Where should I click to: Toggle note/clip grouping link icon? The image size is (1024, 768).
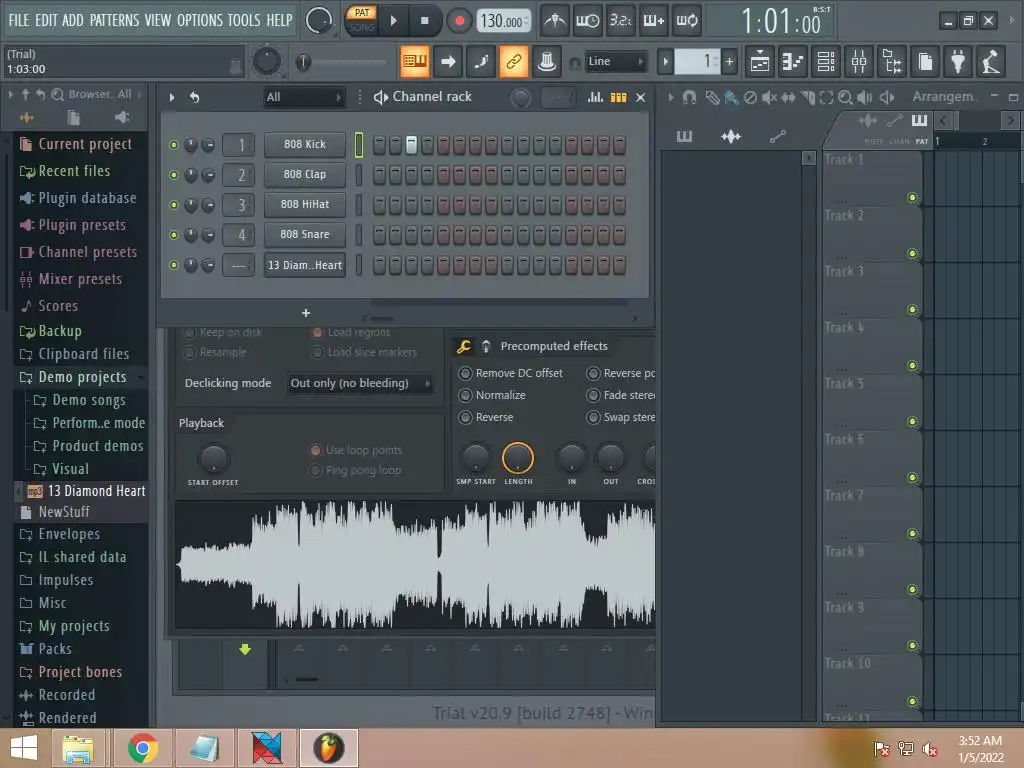(514, 61)
